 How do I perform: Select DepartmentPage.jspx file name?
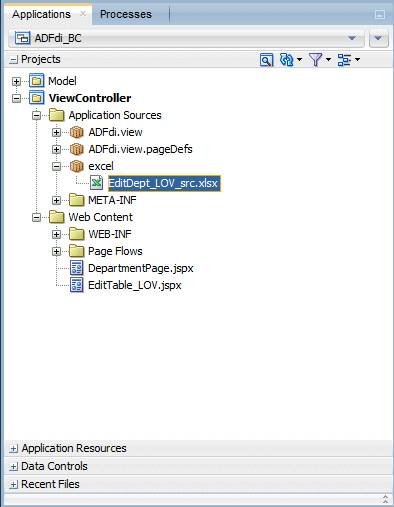(141, 268)
